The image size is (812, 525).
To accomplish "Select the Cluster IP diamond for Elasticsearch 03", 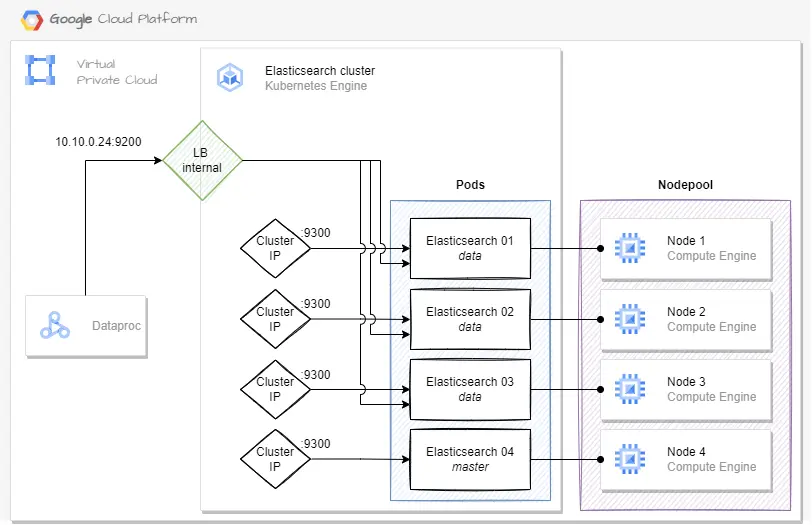I will (276, 389).
